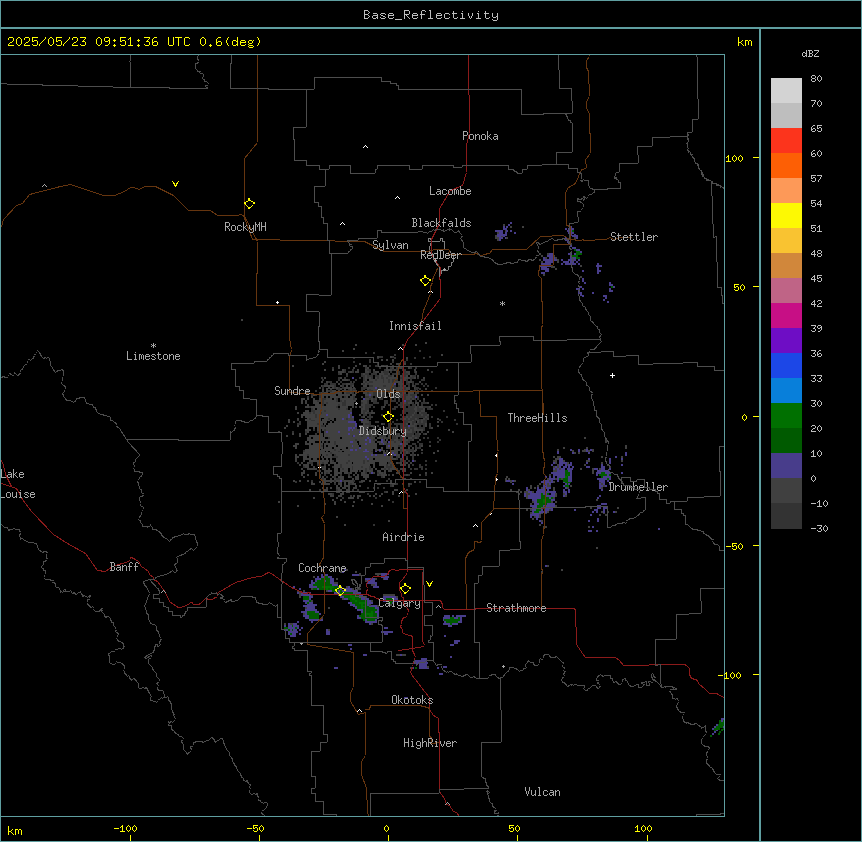
Task: Click the white asterisk above Limestone label
Action: click(x=153, y=345)
